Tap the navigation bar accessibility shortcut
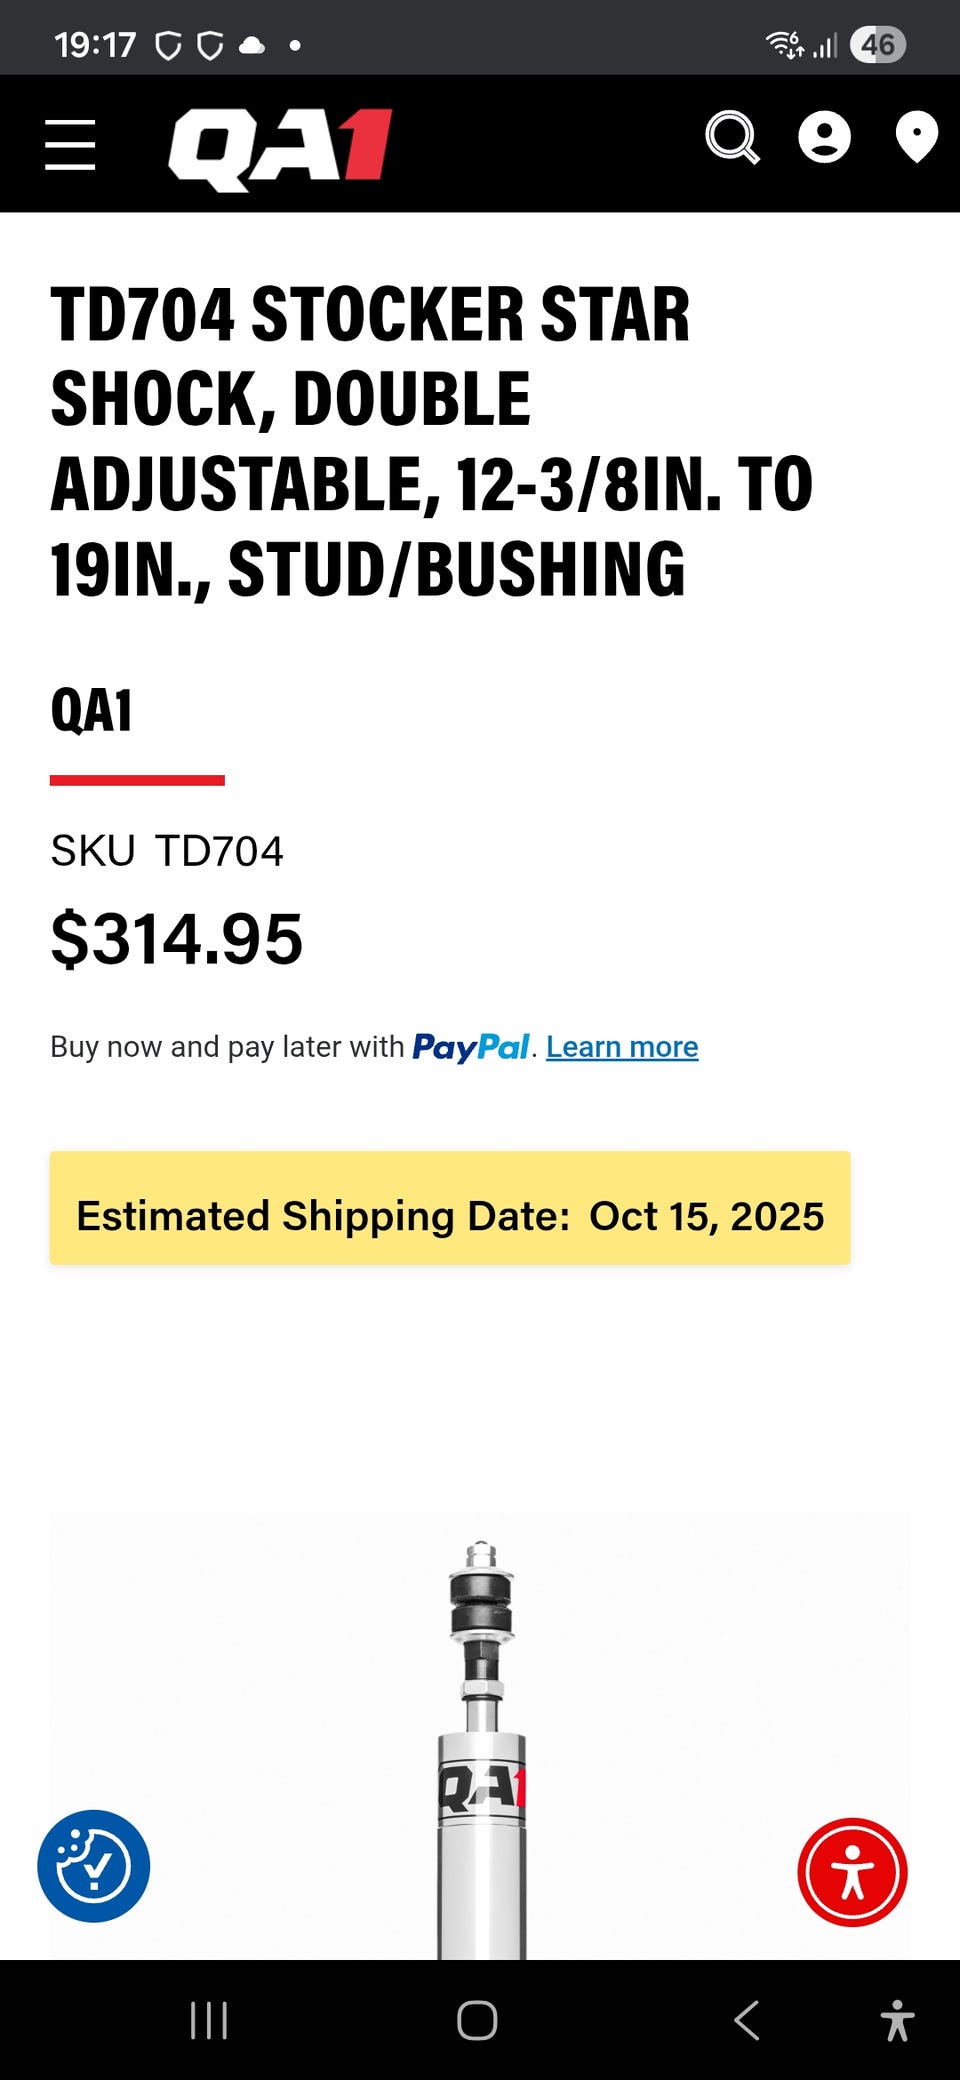Screen dimensions: 960x2080 897,2021
